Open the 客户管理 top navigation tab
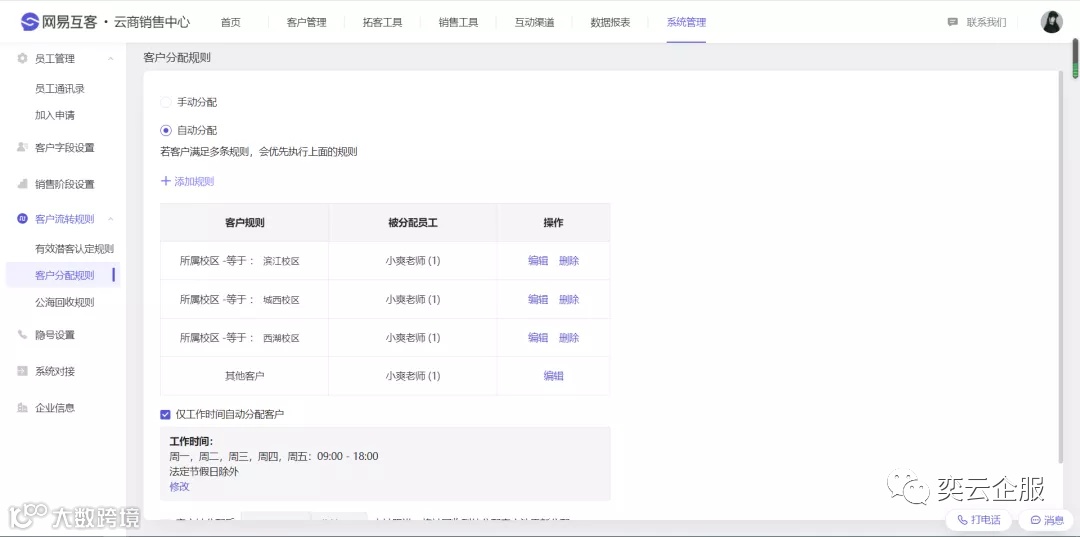The width and height of the screenshot is (1080, 537). point(307,22)
